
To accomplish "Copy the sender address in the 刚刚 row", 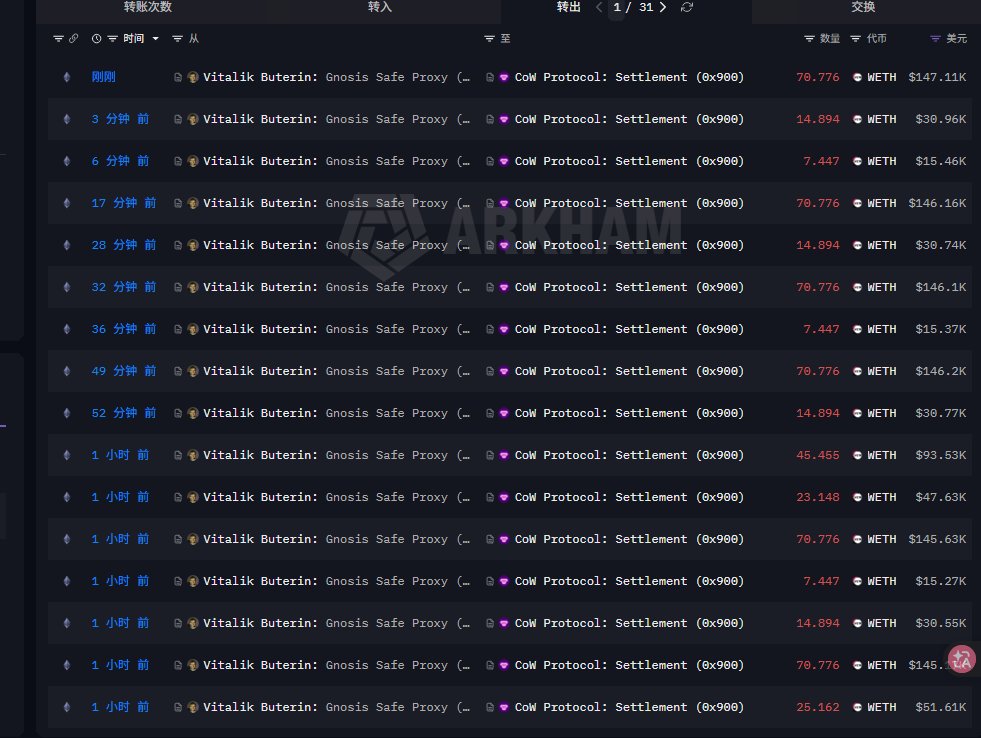I will pos(178,77).
